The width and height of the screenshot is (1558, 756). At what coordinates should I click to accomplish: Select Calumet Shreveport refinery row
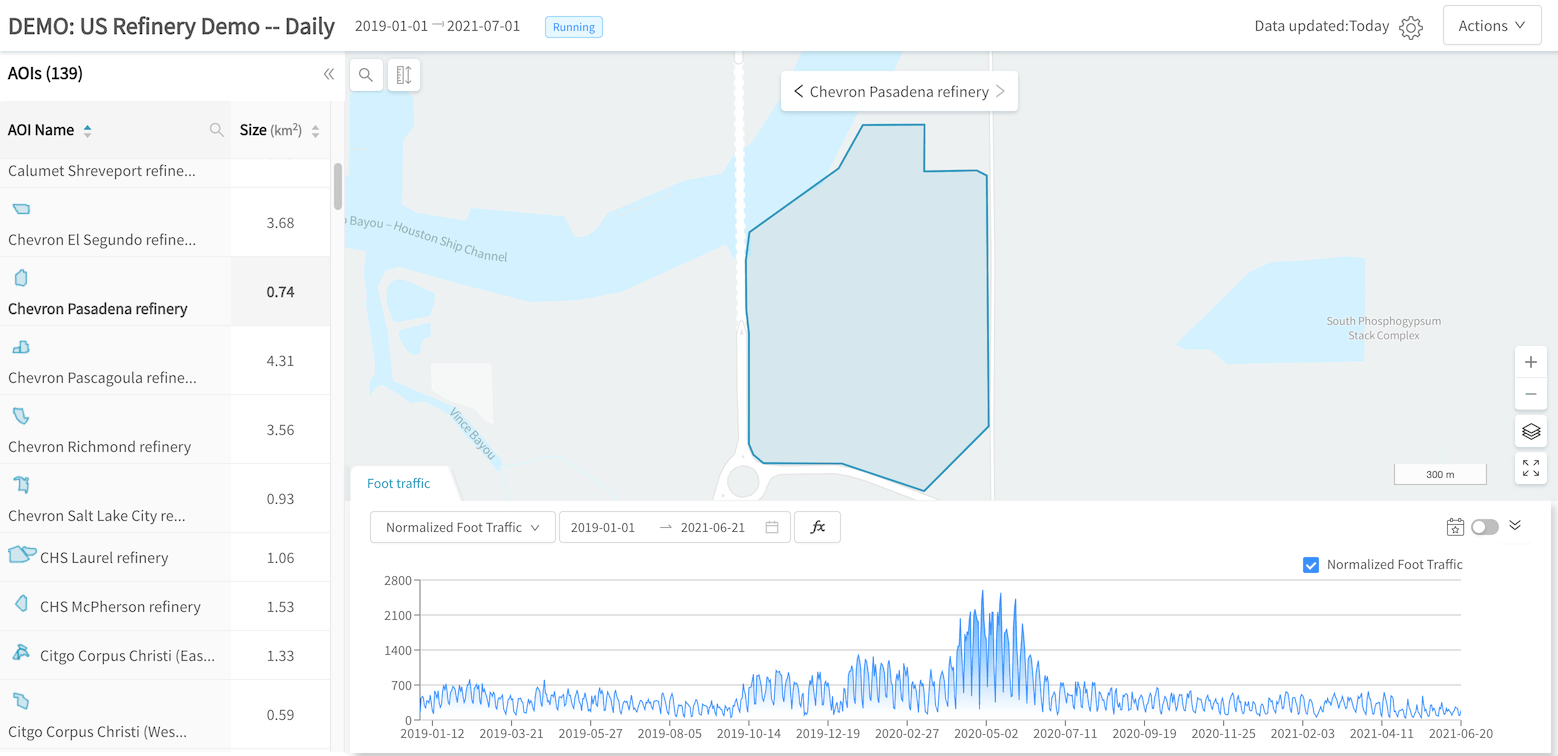point(165,172)
